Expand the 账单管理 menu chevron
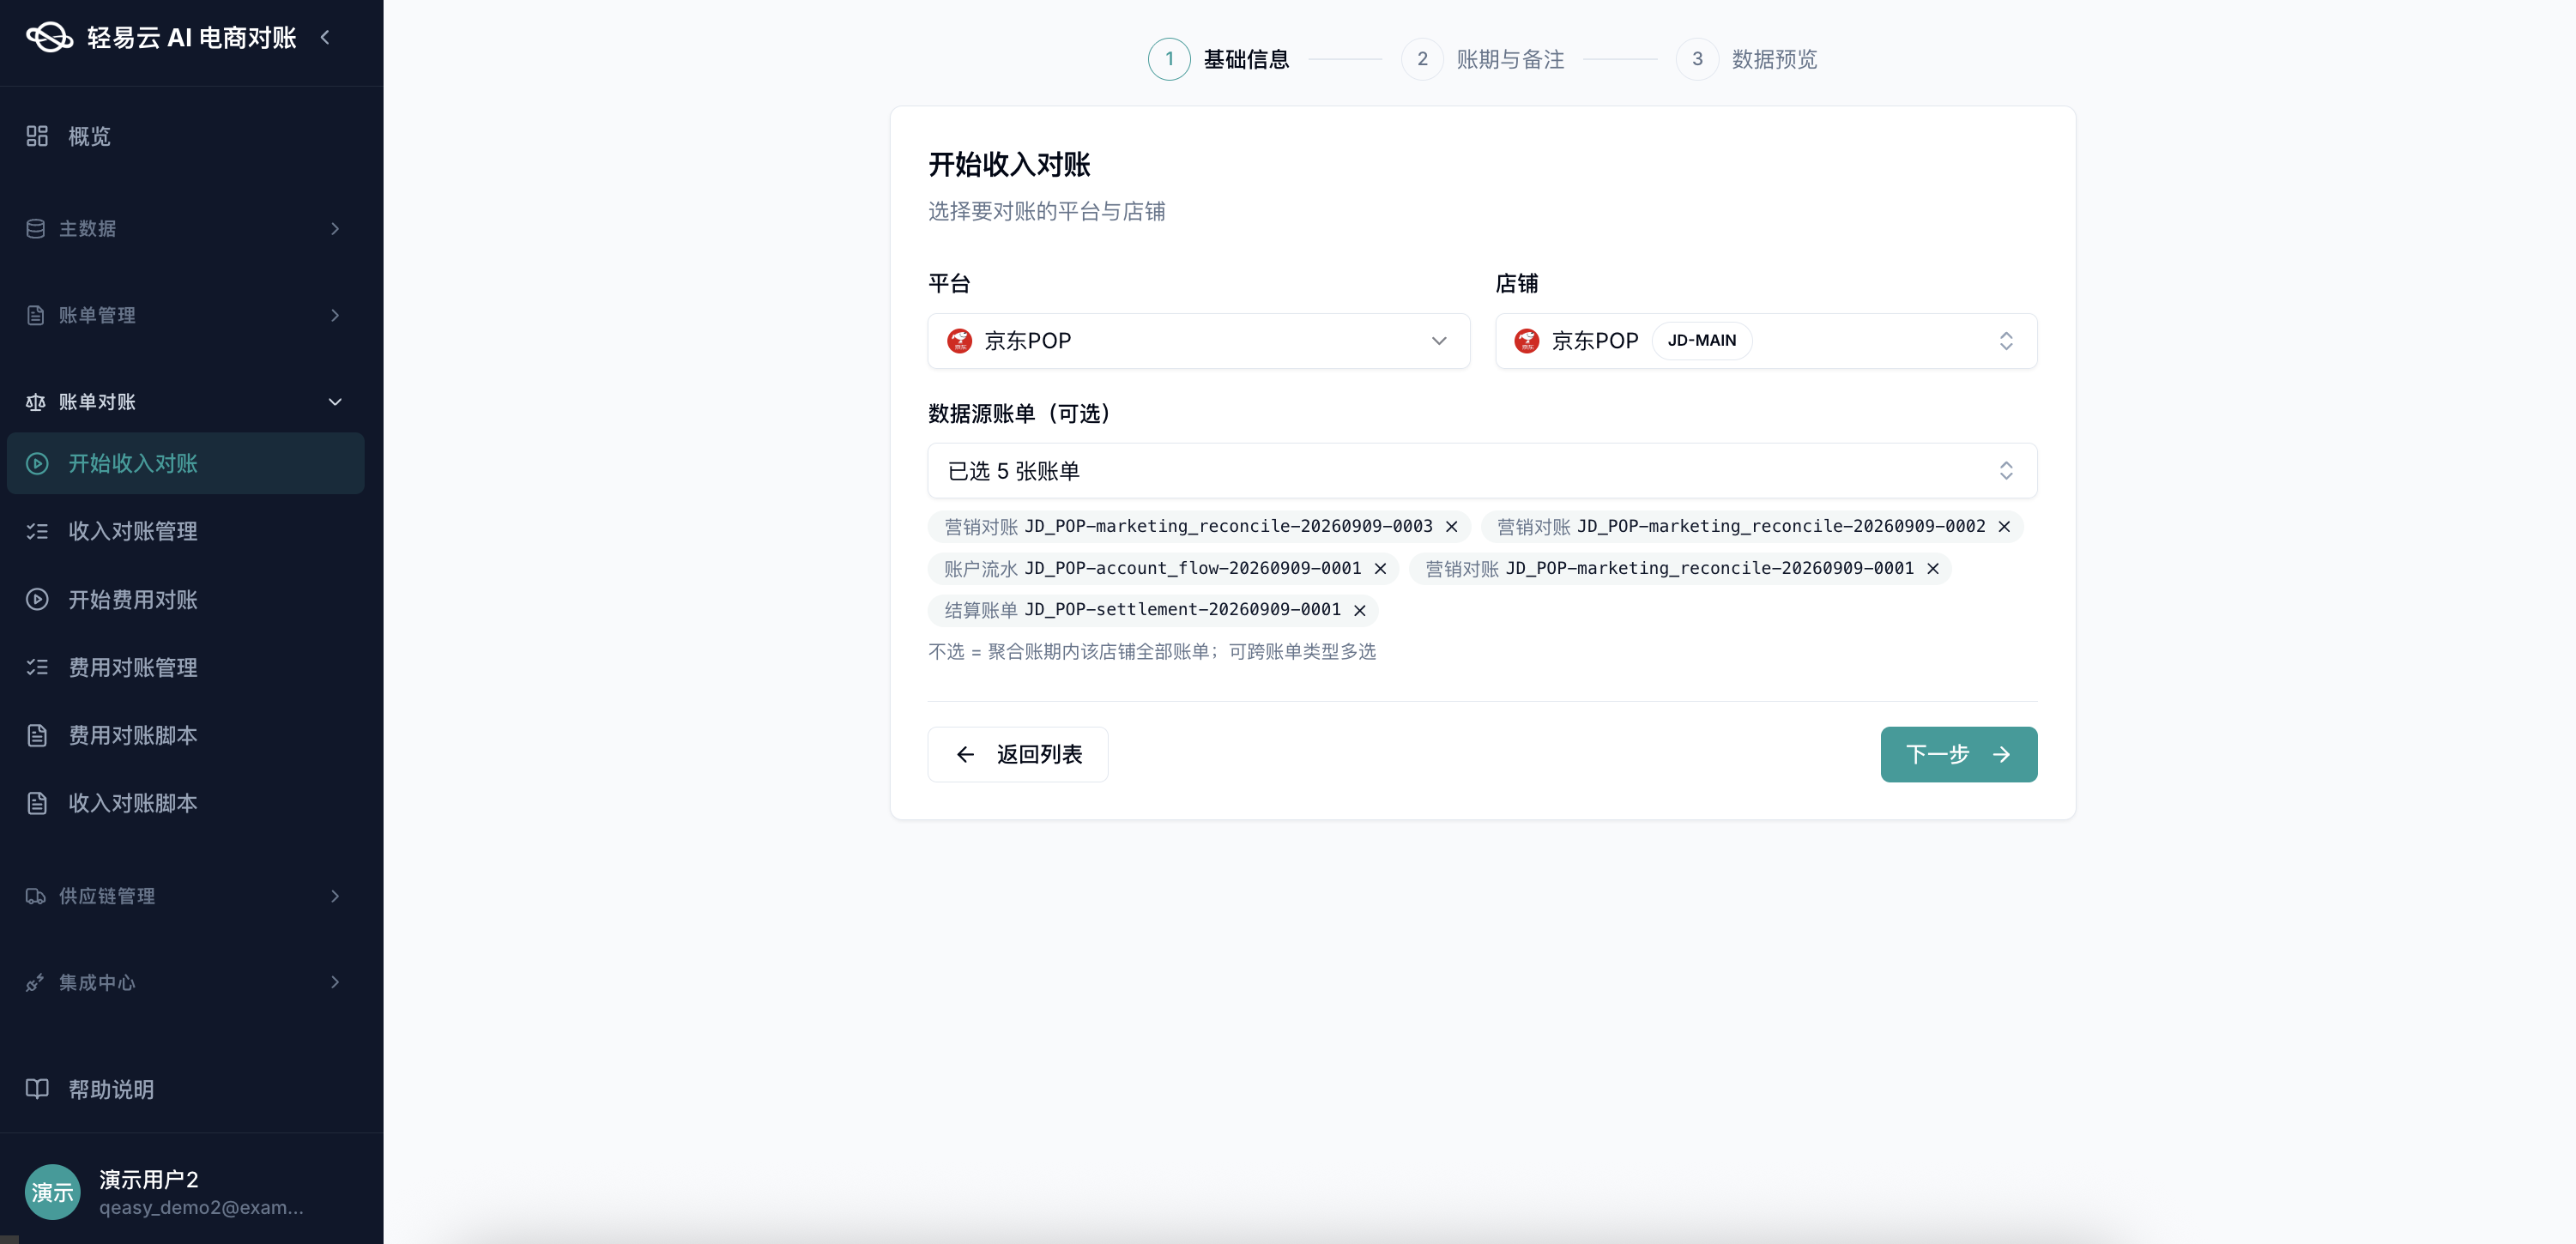The height and width of the screenshot is (1244, 2576). pos(335,315)
